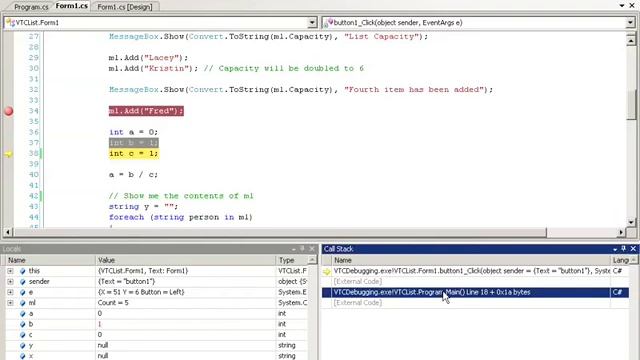Click the code editor vertical scrollbar thumb
The image size is (640, 360).
point(631,104)
